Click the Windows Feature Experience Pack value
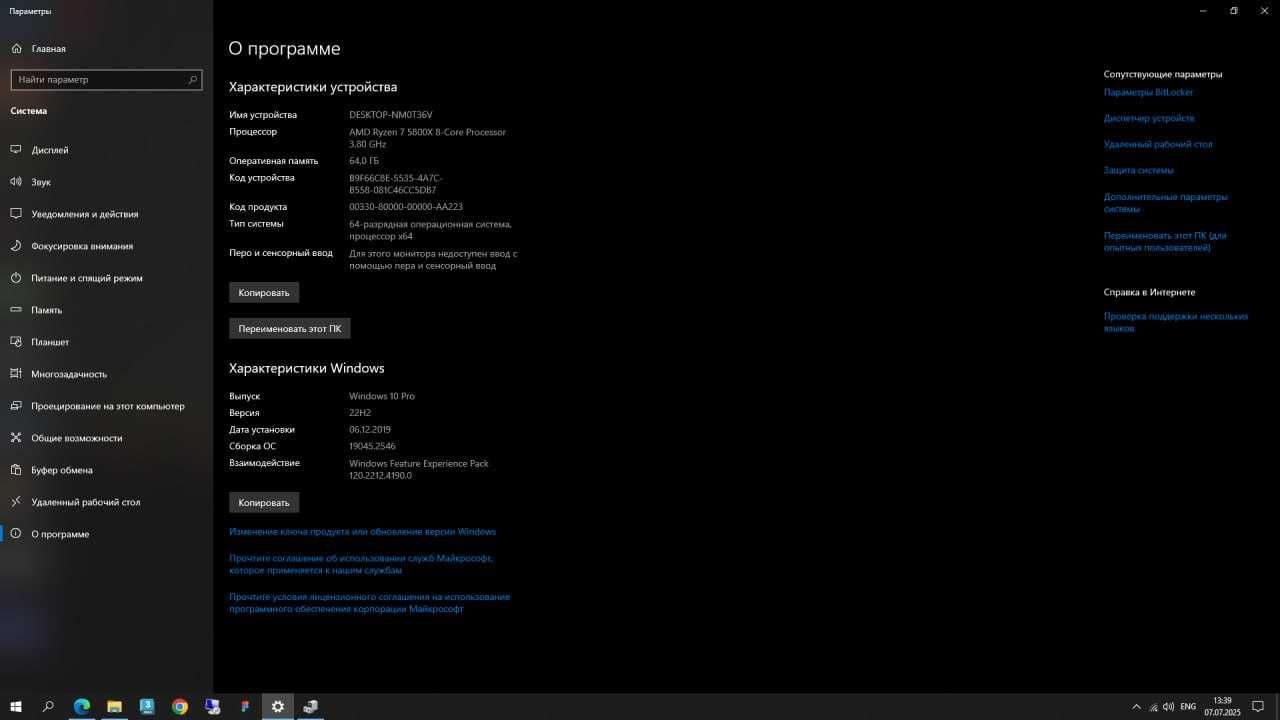 click(419, 470)
